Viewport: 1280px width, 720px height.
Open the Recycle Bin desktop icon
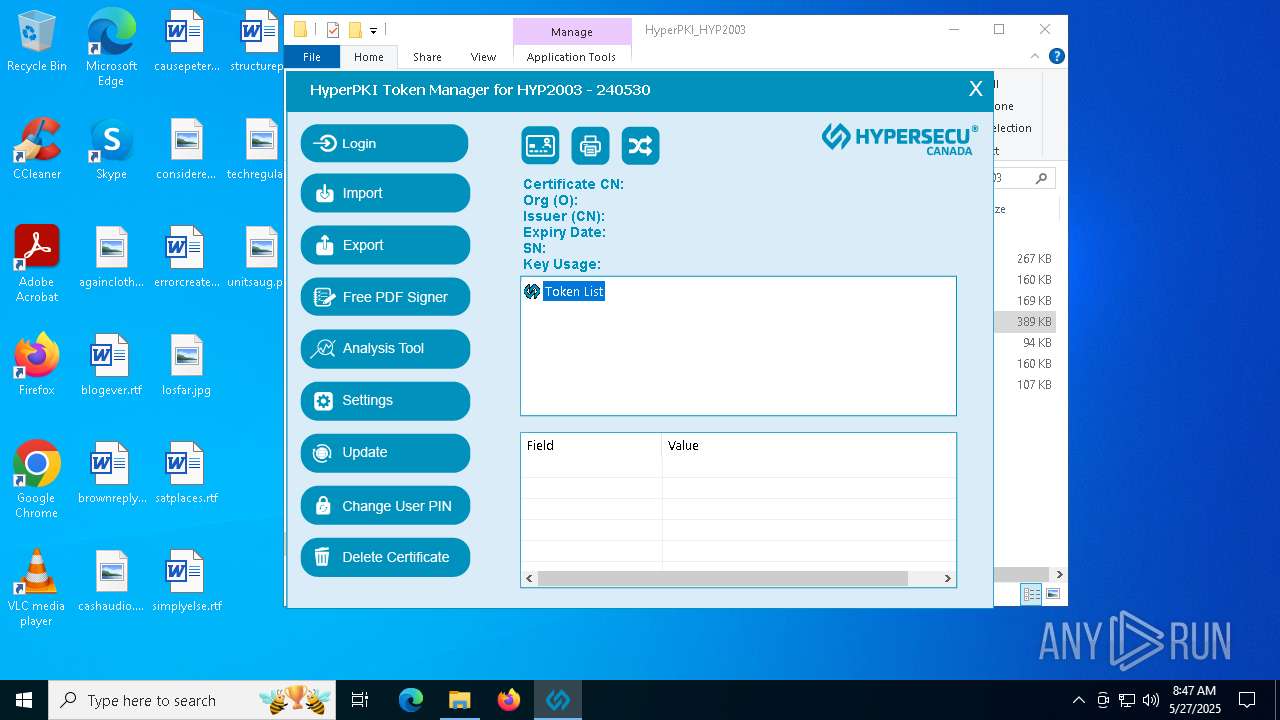tap(37, 43)
